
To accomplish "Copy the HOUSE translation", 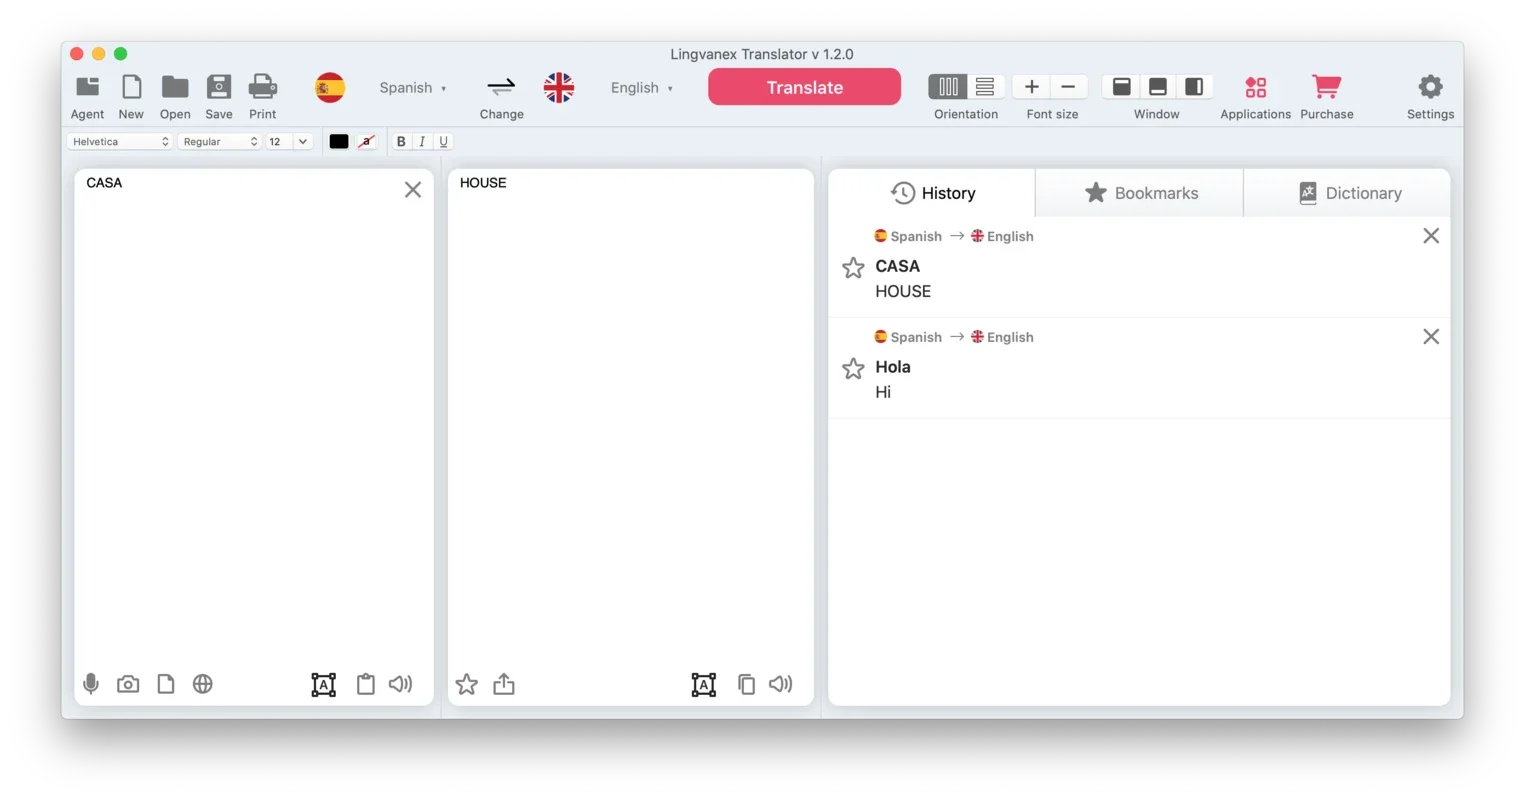I will (x=746, y=684).
